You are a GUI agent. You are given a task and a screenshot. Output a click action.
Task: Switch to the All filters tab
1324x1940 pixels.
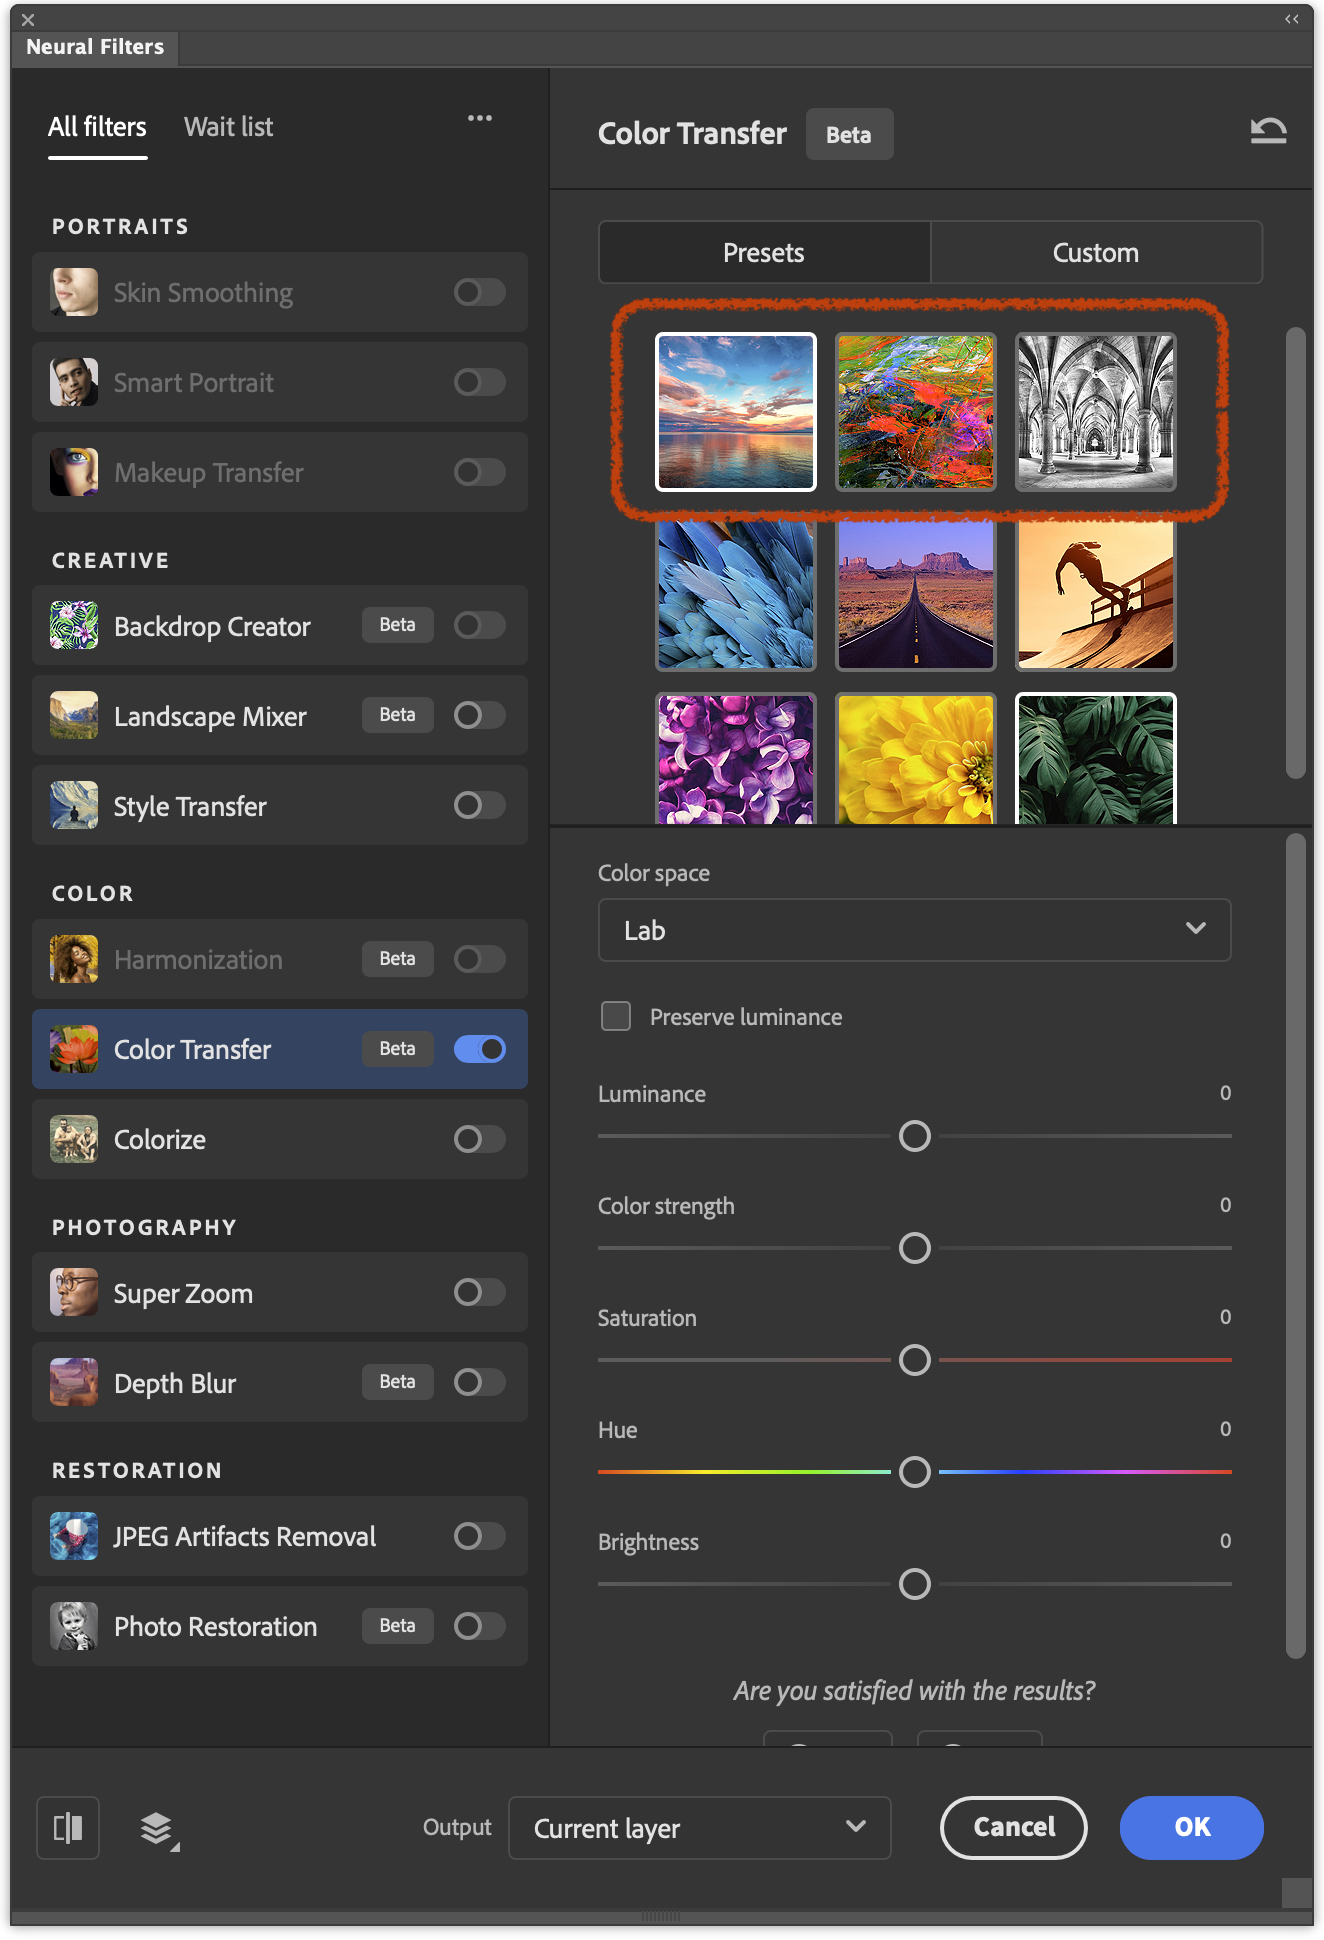97,127
